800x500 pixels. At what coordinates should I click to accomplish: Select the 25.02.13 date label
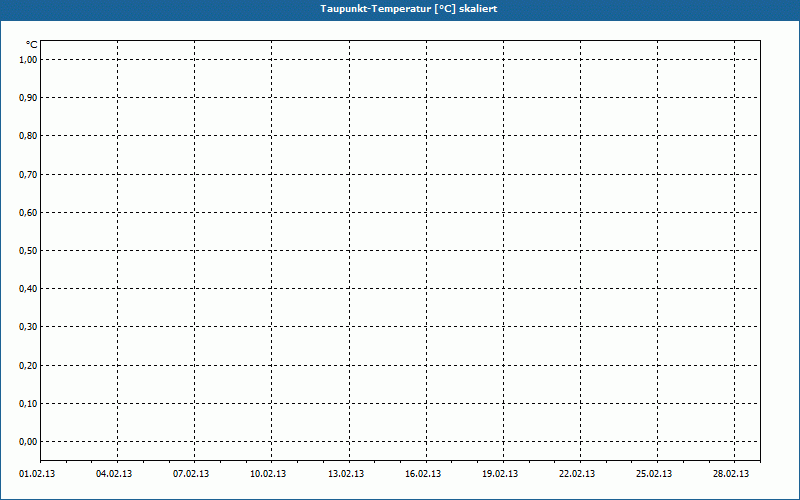click(654, 474)
